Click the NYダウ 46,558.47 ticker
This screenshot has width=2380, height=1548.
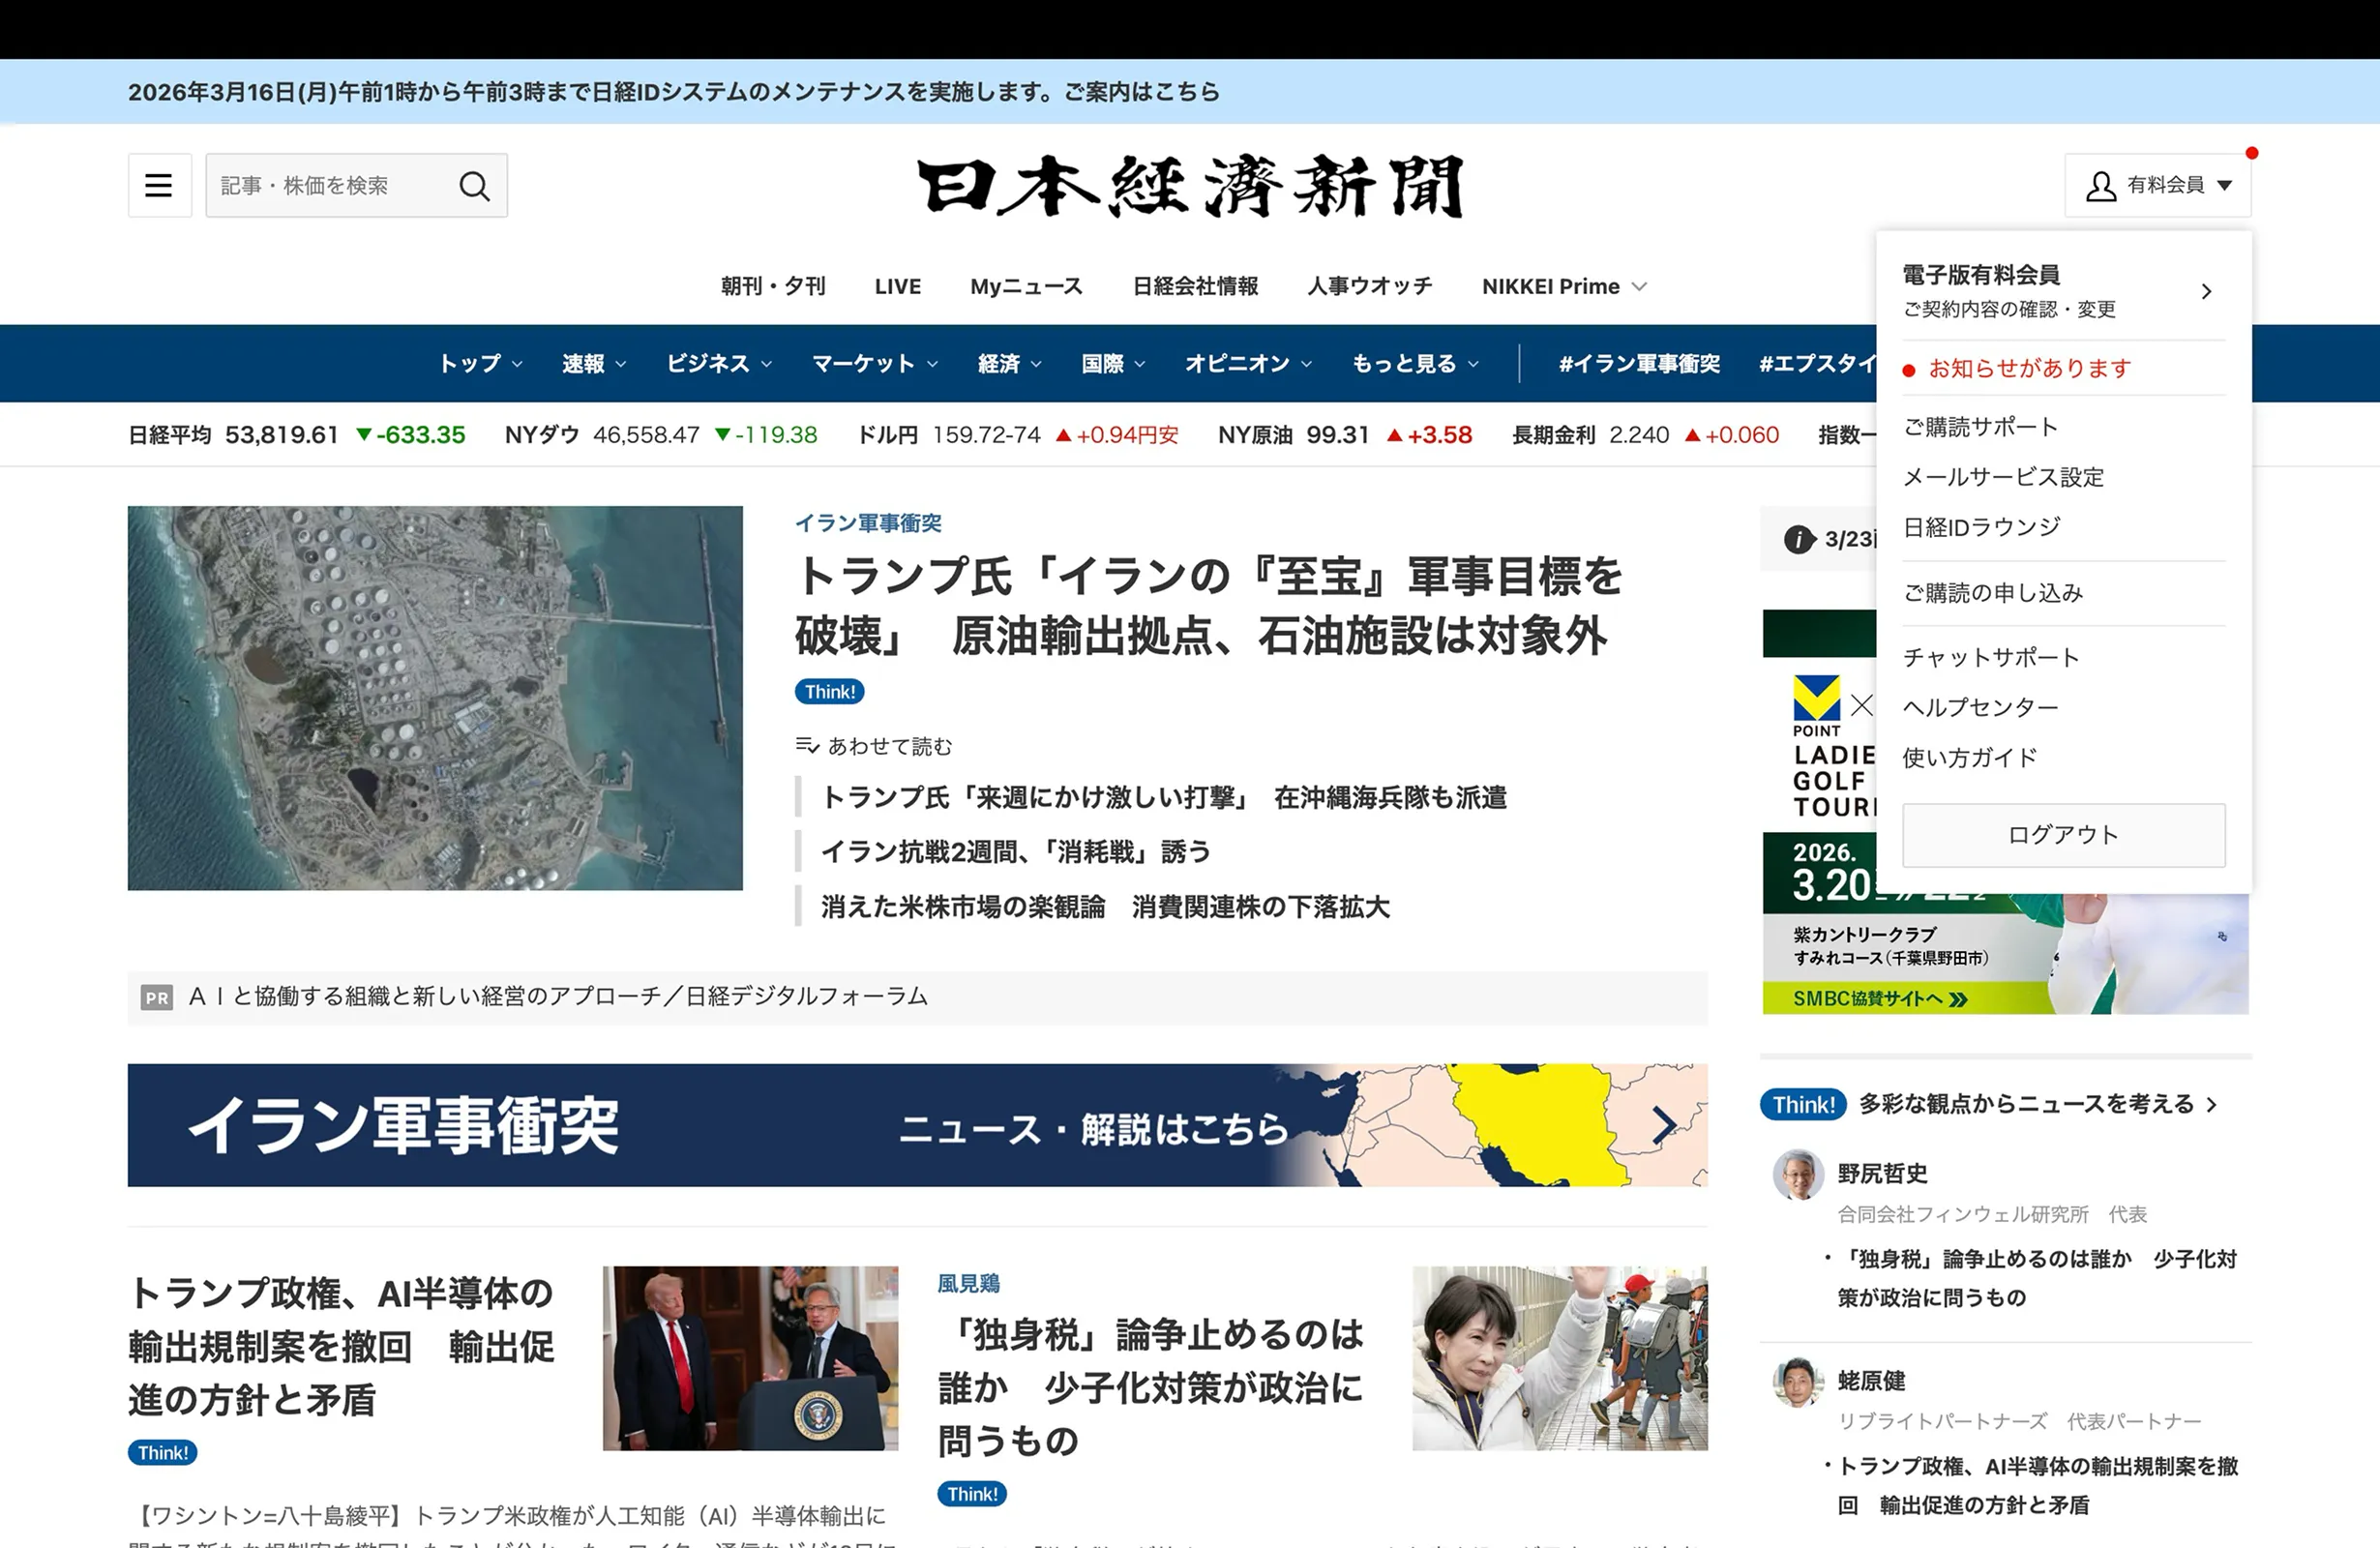point(661,435)
